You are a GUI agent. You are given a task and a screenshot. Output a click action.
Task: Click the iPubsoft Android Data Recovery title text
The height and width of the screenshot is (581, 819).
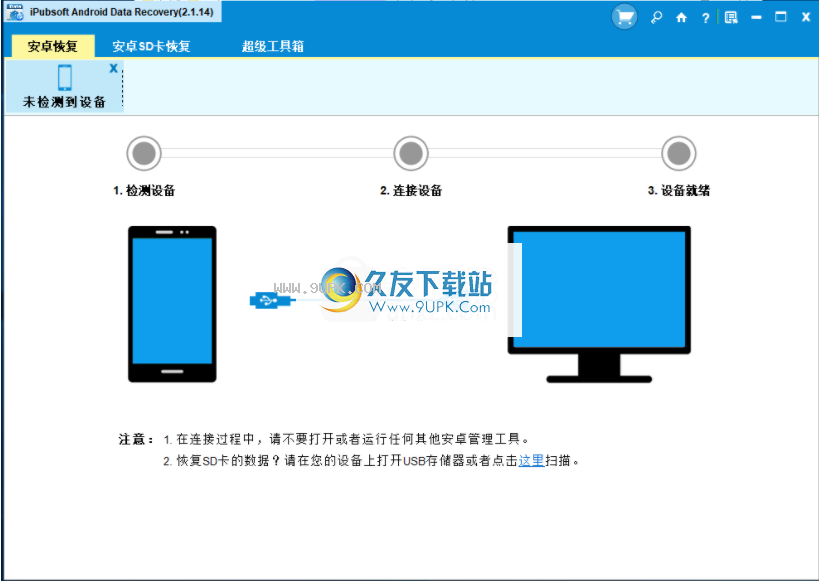coord(122,12)
